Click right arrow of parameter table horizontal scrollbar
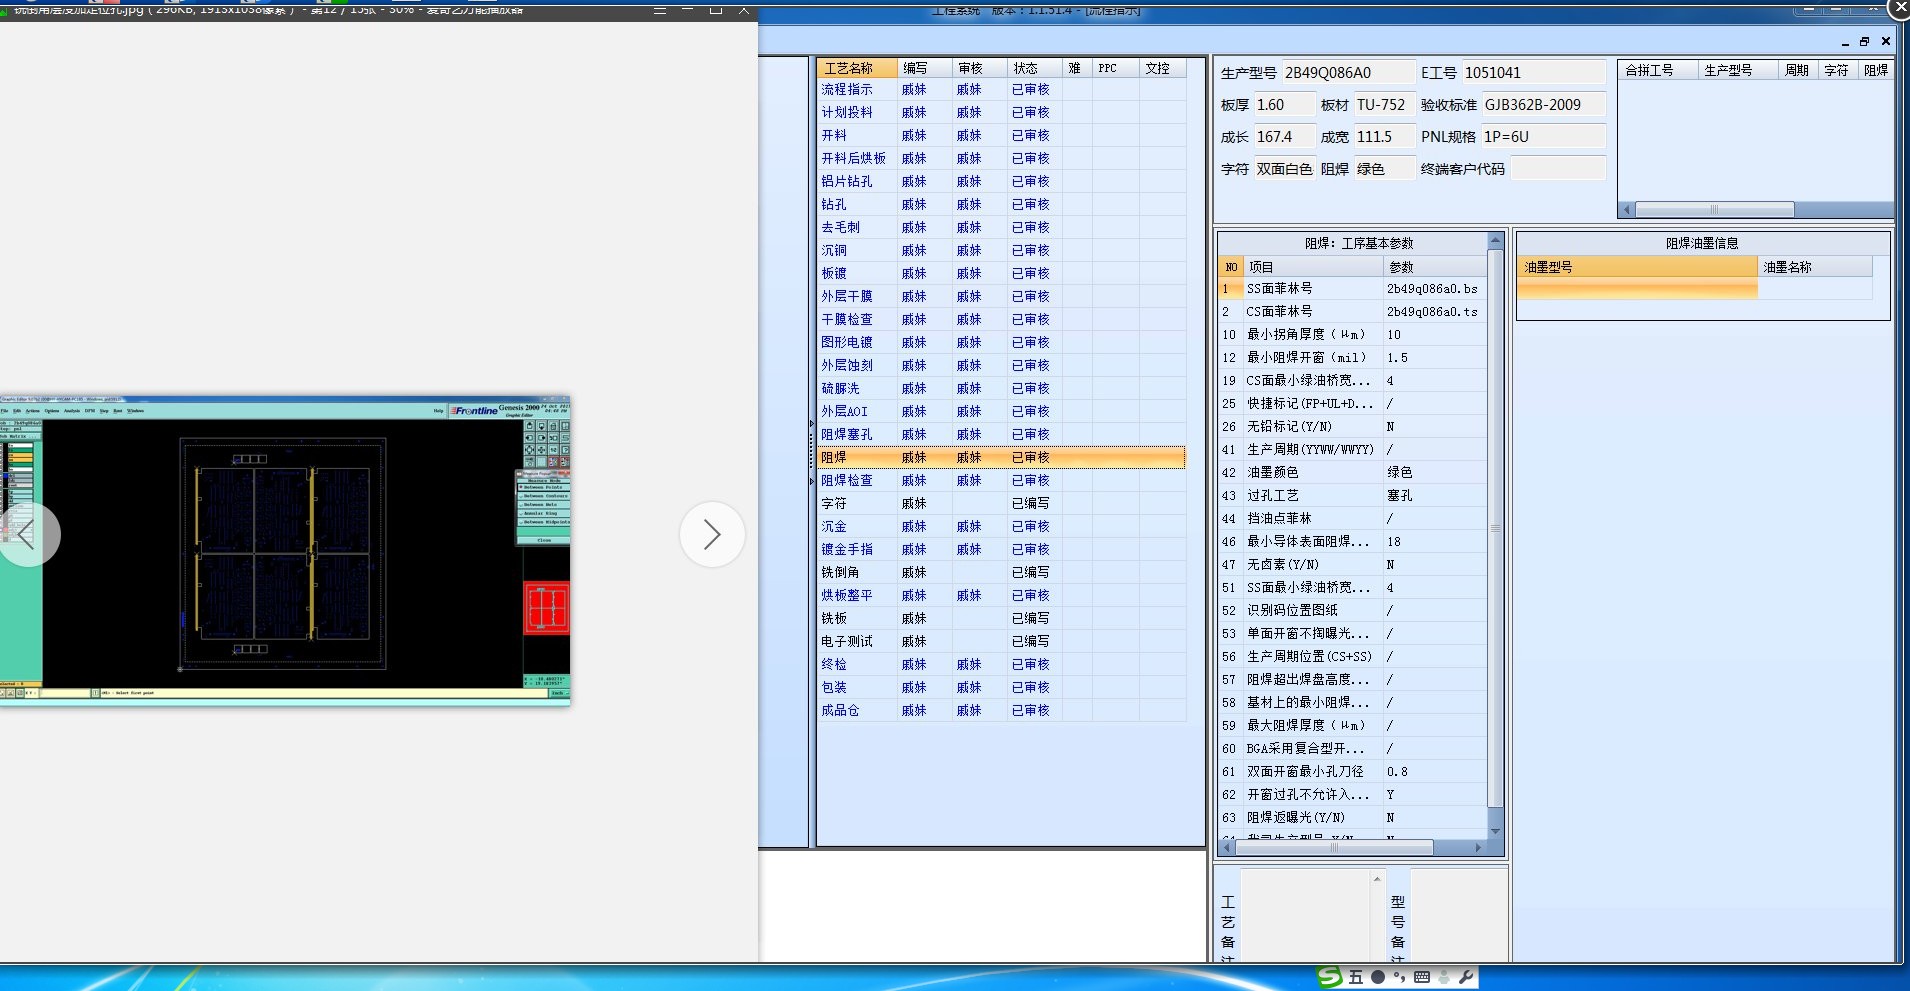The width and height of the screenshot is (1910, 991). coord(1479,848)
